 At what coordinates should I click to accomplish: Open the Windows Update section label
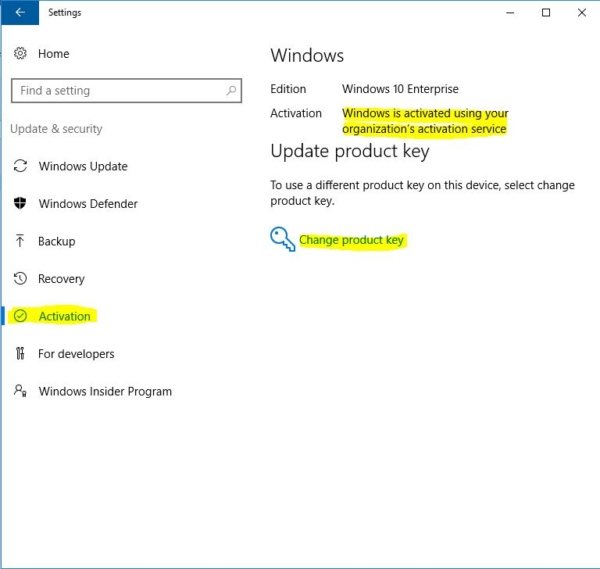83,166
